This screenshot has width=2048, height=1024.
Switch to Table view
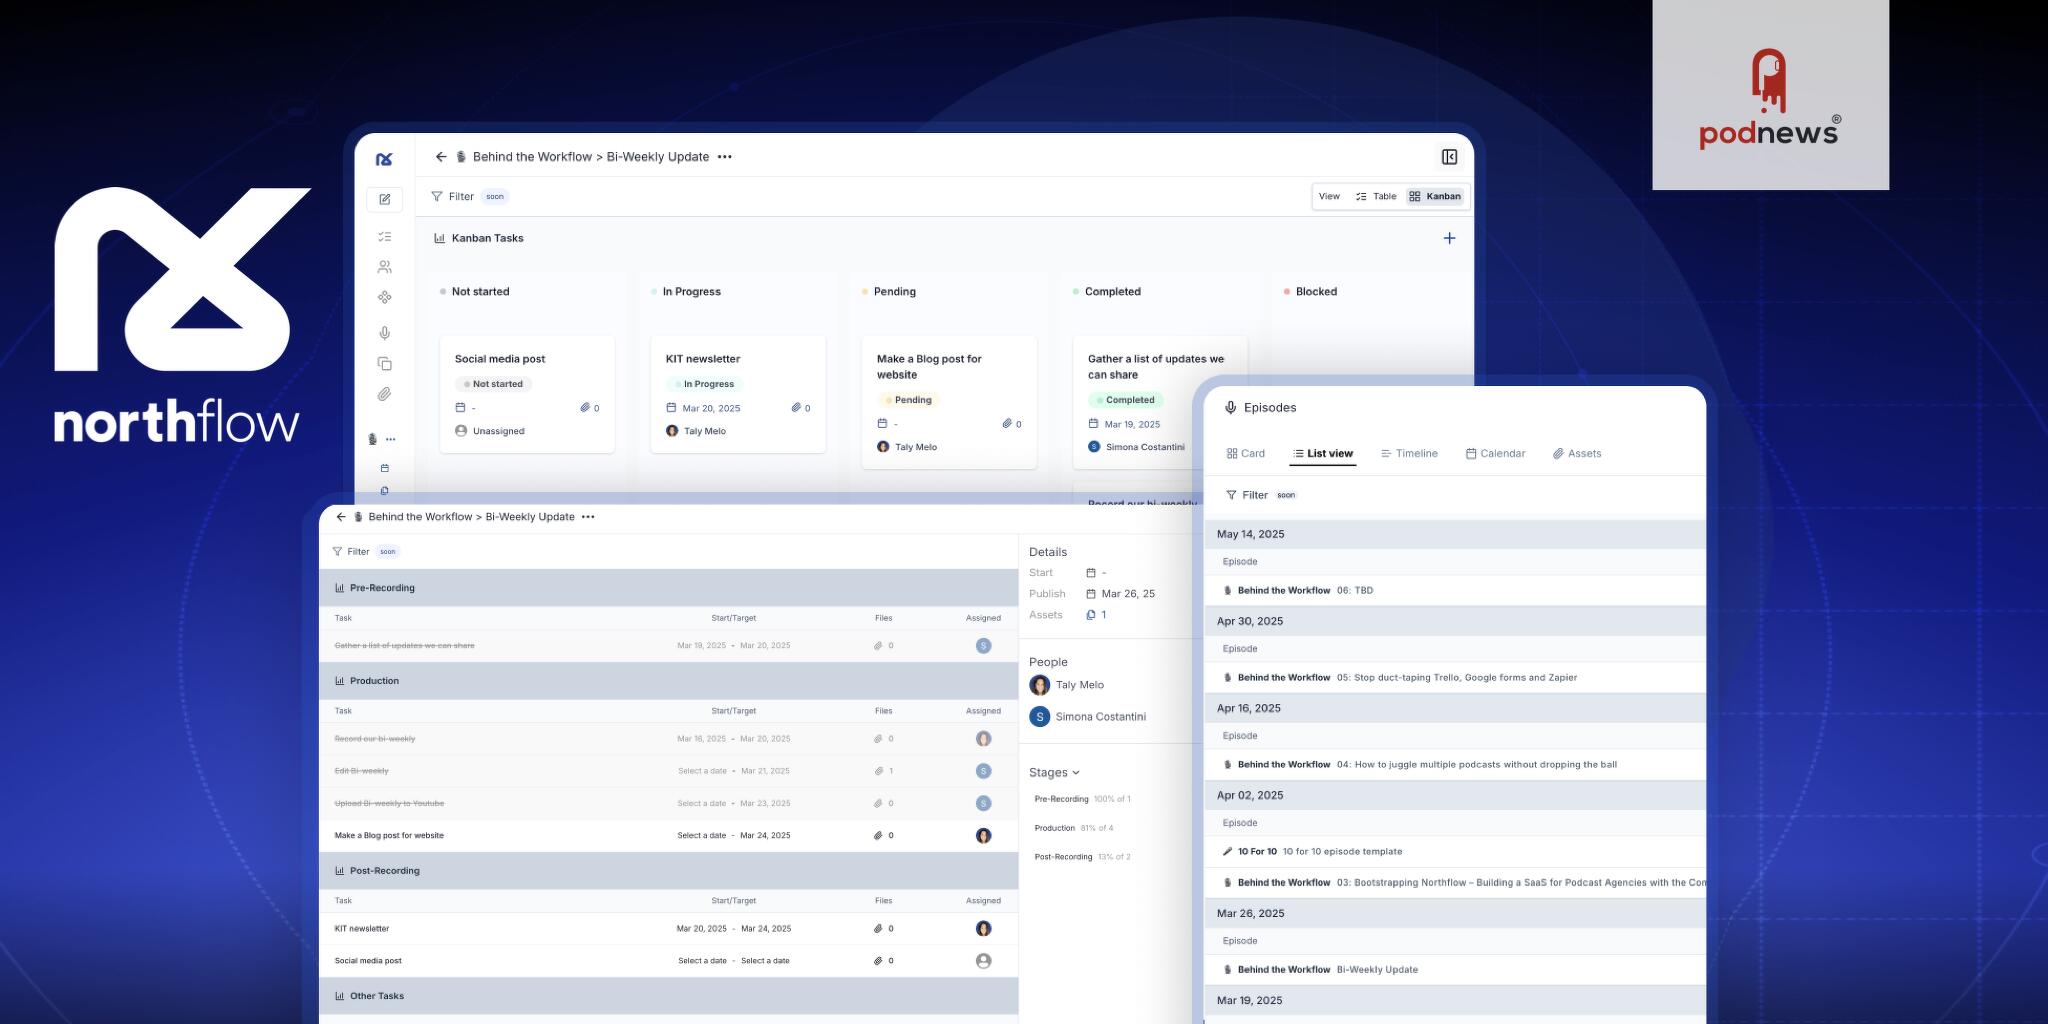point(1376,196)
